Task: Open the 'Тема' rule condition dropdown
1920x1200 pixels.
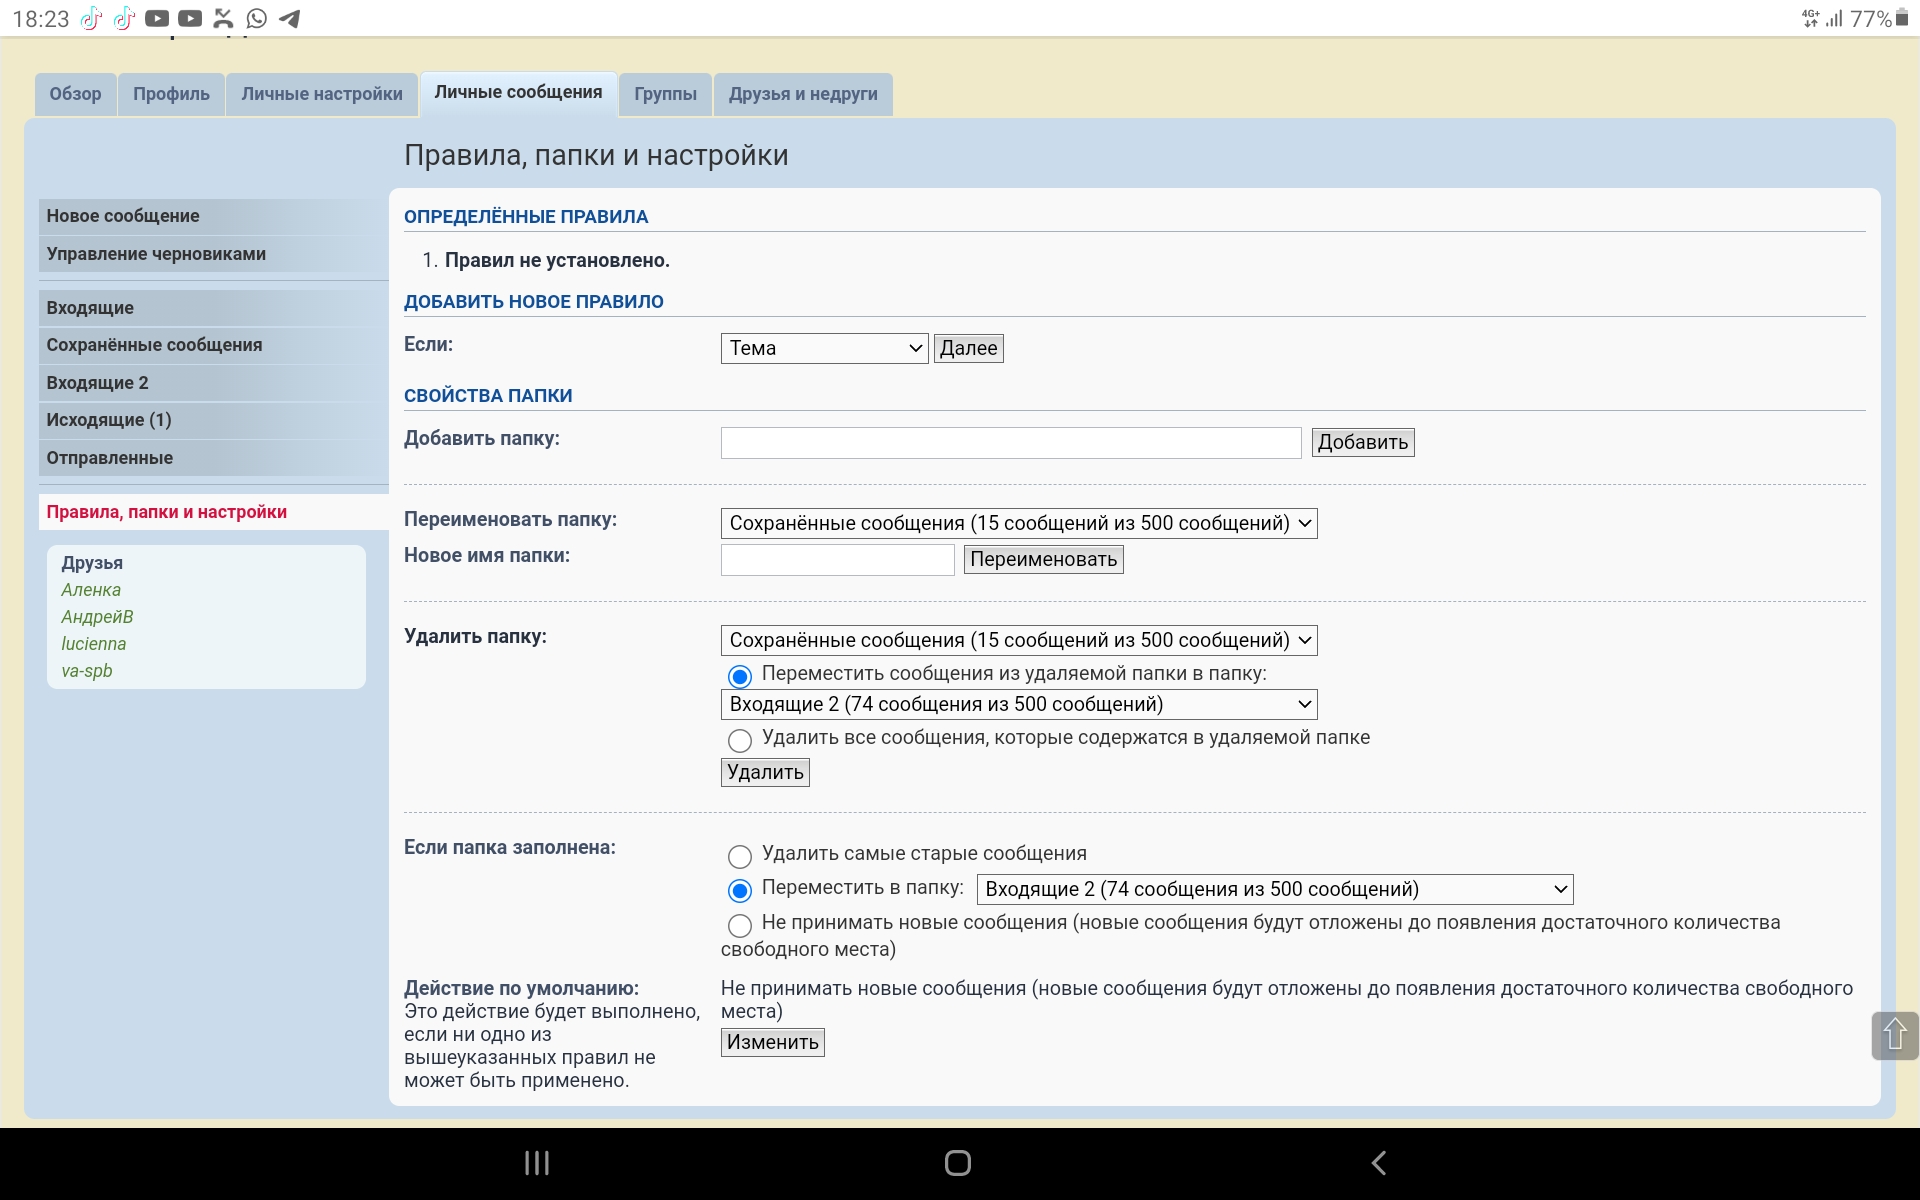Action: 824,348
